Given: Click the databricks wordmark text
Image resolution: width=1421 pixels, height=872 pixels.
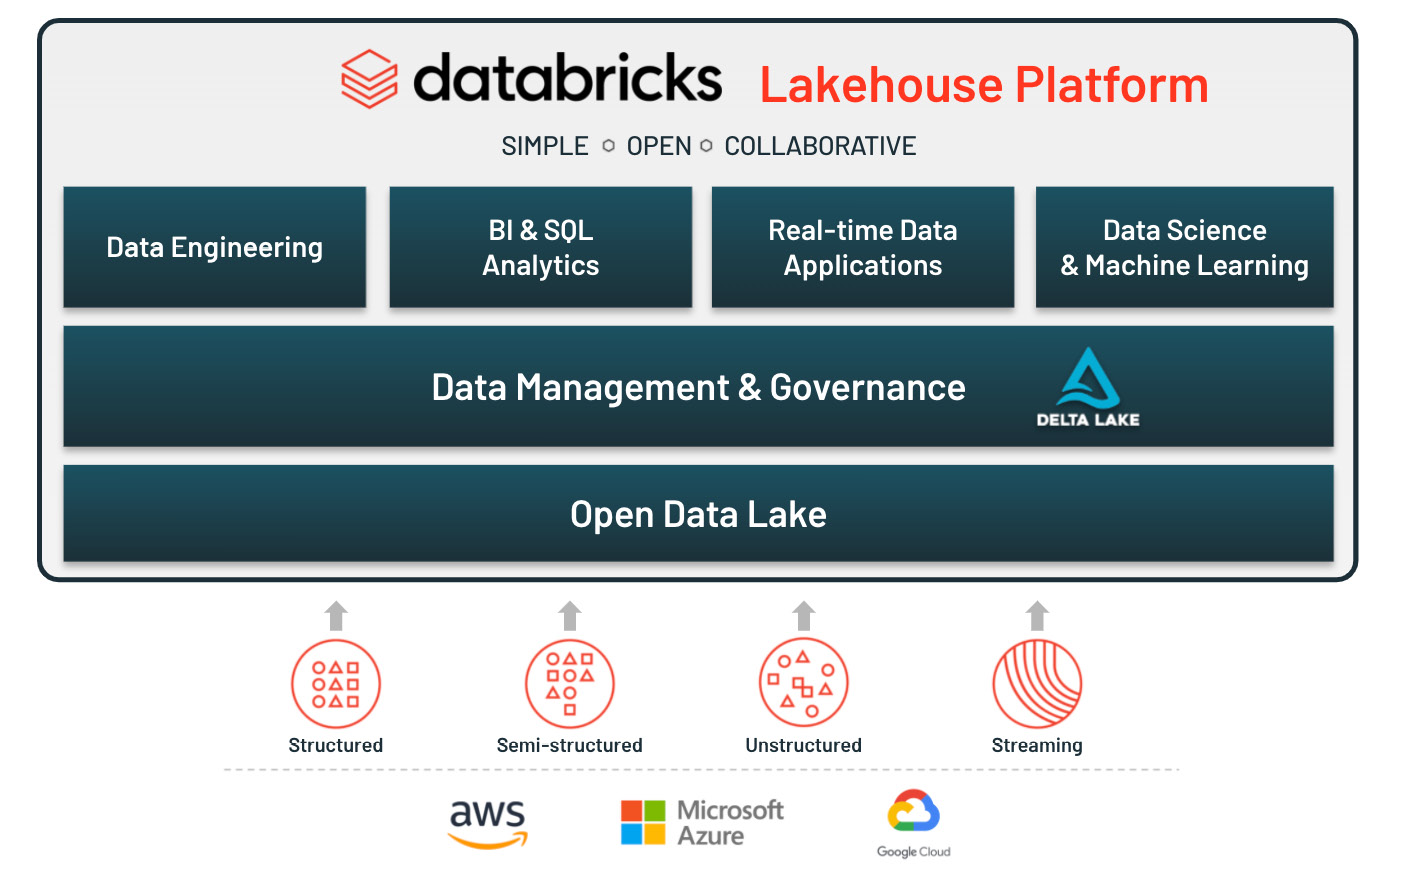Looking at the screenshot, I should [x=567, y=78].
